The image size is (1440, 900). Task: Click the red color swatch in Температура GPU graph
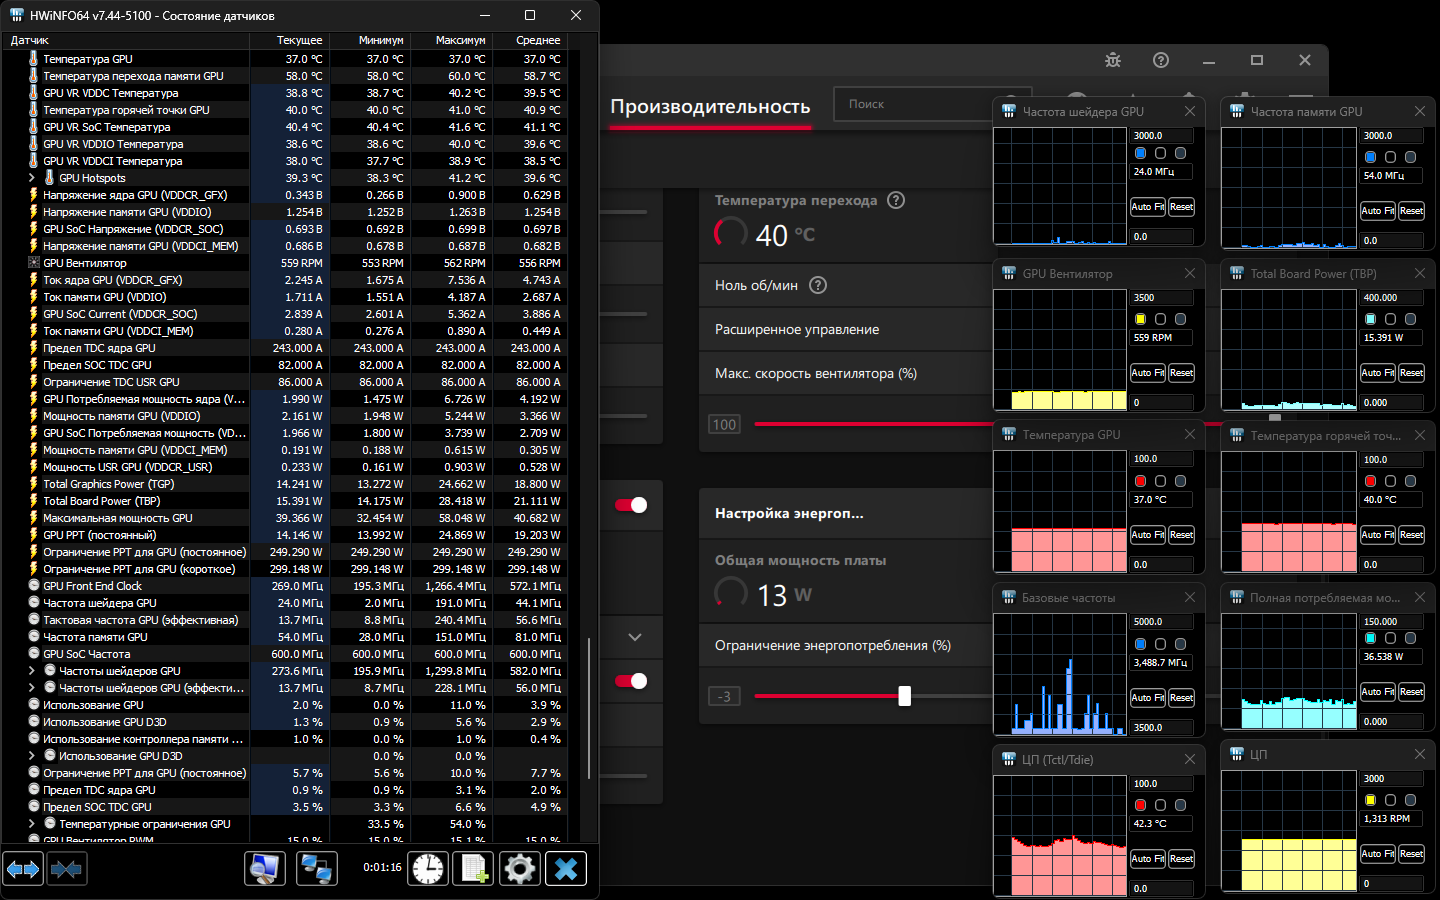point(1140,481)
